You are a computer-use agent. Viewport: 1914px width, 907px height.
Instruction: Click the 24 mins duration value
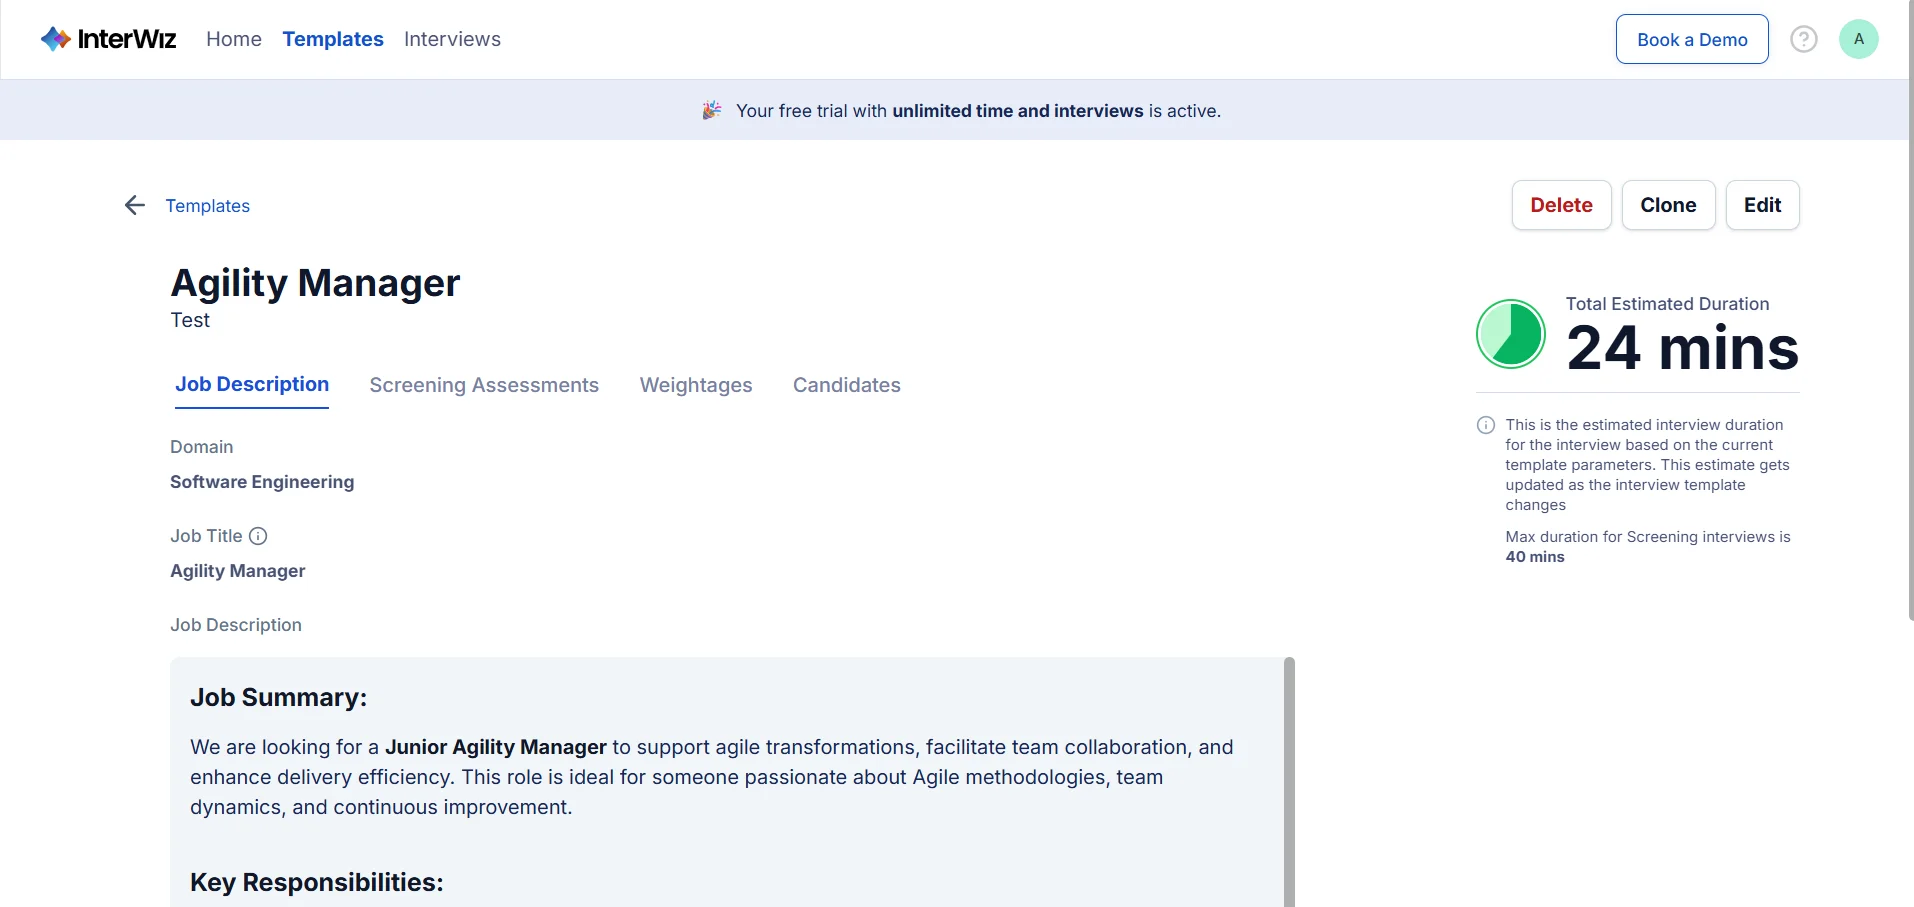[1682, 348]
